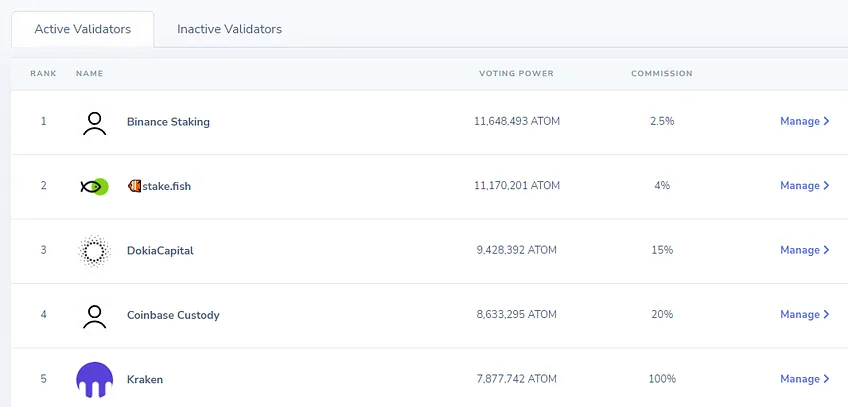Open Manage for stake.fish validator
Viewport: 848px width, 407px height.
(x=805, y=185)
